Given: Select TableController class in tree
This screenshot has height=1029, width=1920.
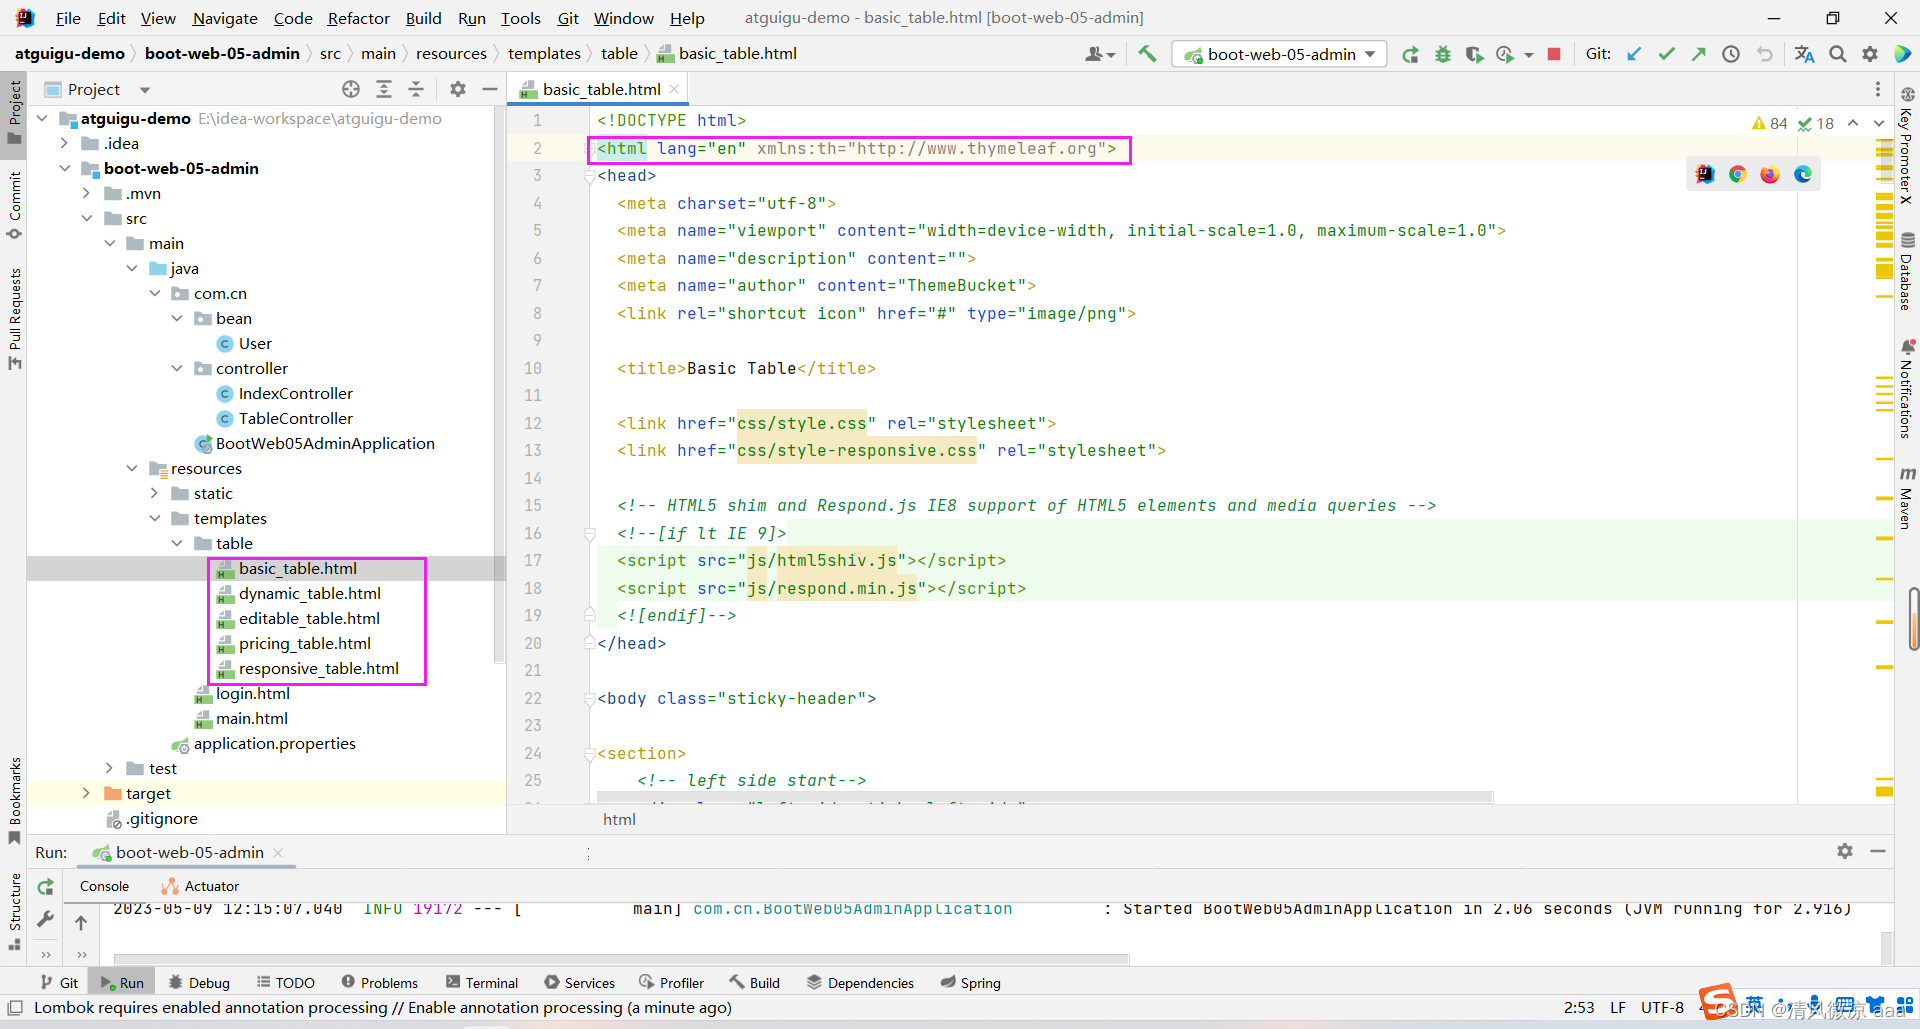Looking at the screenshot, I should pyautogui.click(x=295, y=418).
